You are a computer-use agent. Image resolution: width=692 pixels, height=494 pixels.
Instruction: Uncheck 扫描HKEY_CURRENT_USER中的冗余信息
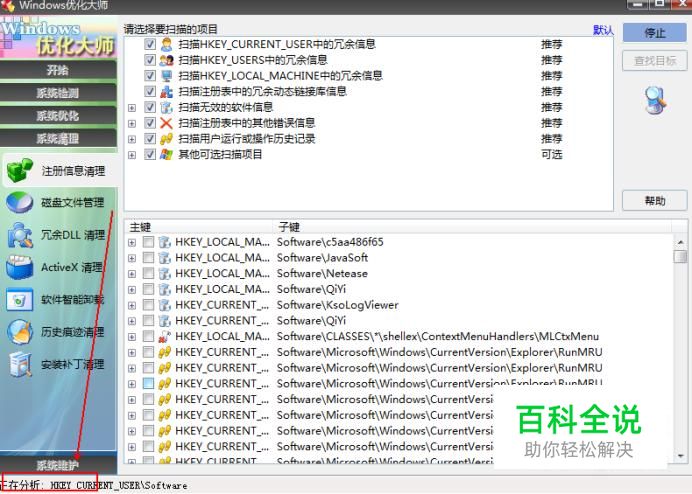150,44
